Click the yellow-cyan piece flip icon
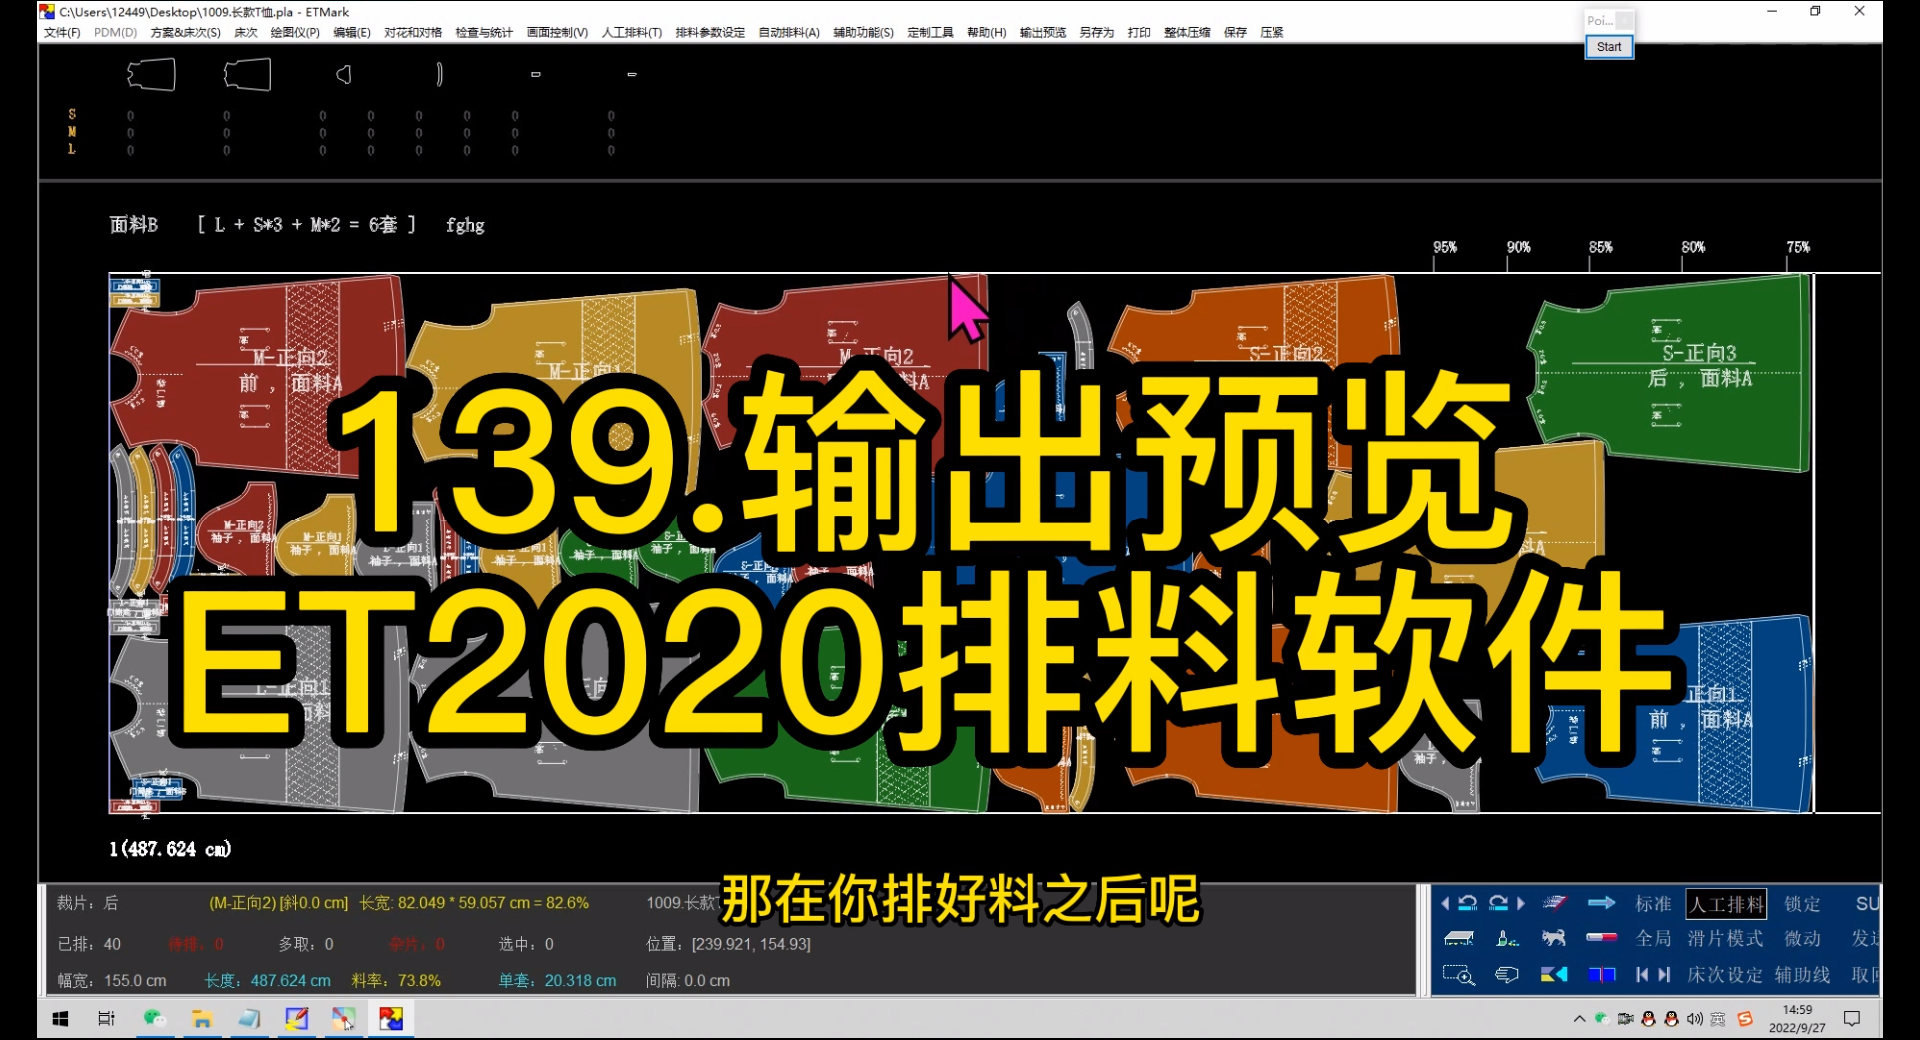 point(1554,974)
